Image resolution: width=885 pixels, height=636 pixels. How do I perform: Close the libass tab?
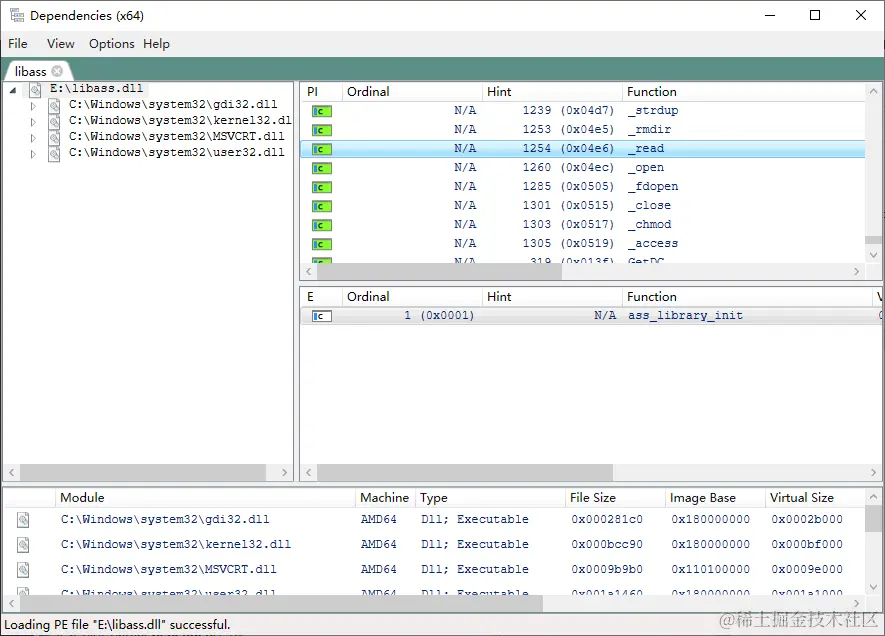[x=55, y=71]
